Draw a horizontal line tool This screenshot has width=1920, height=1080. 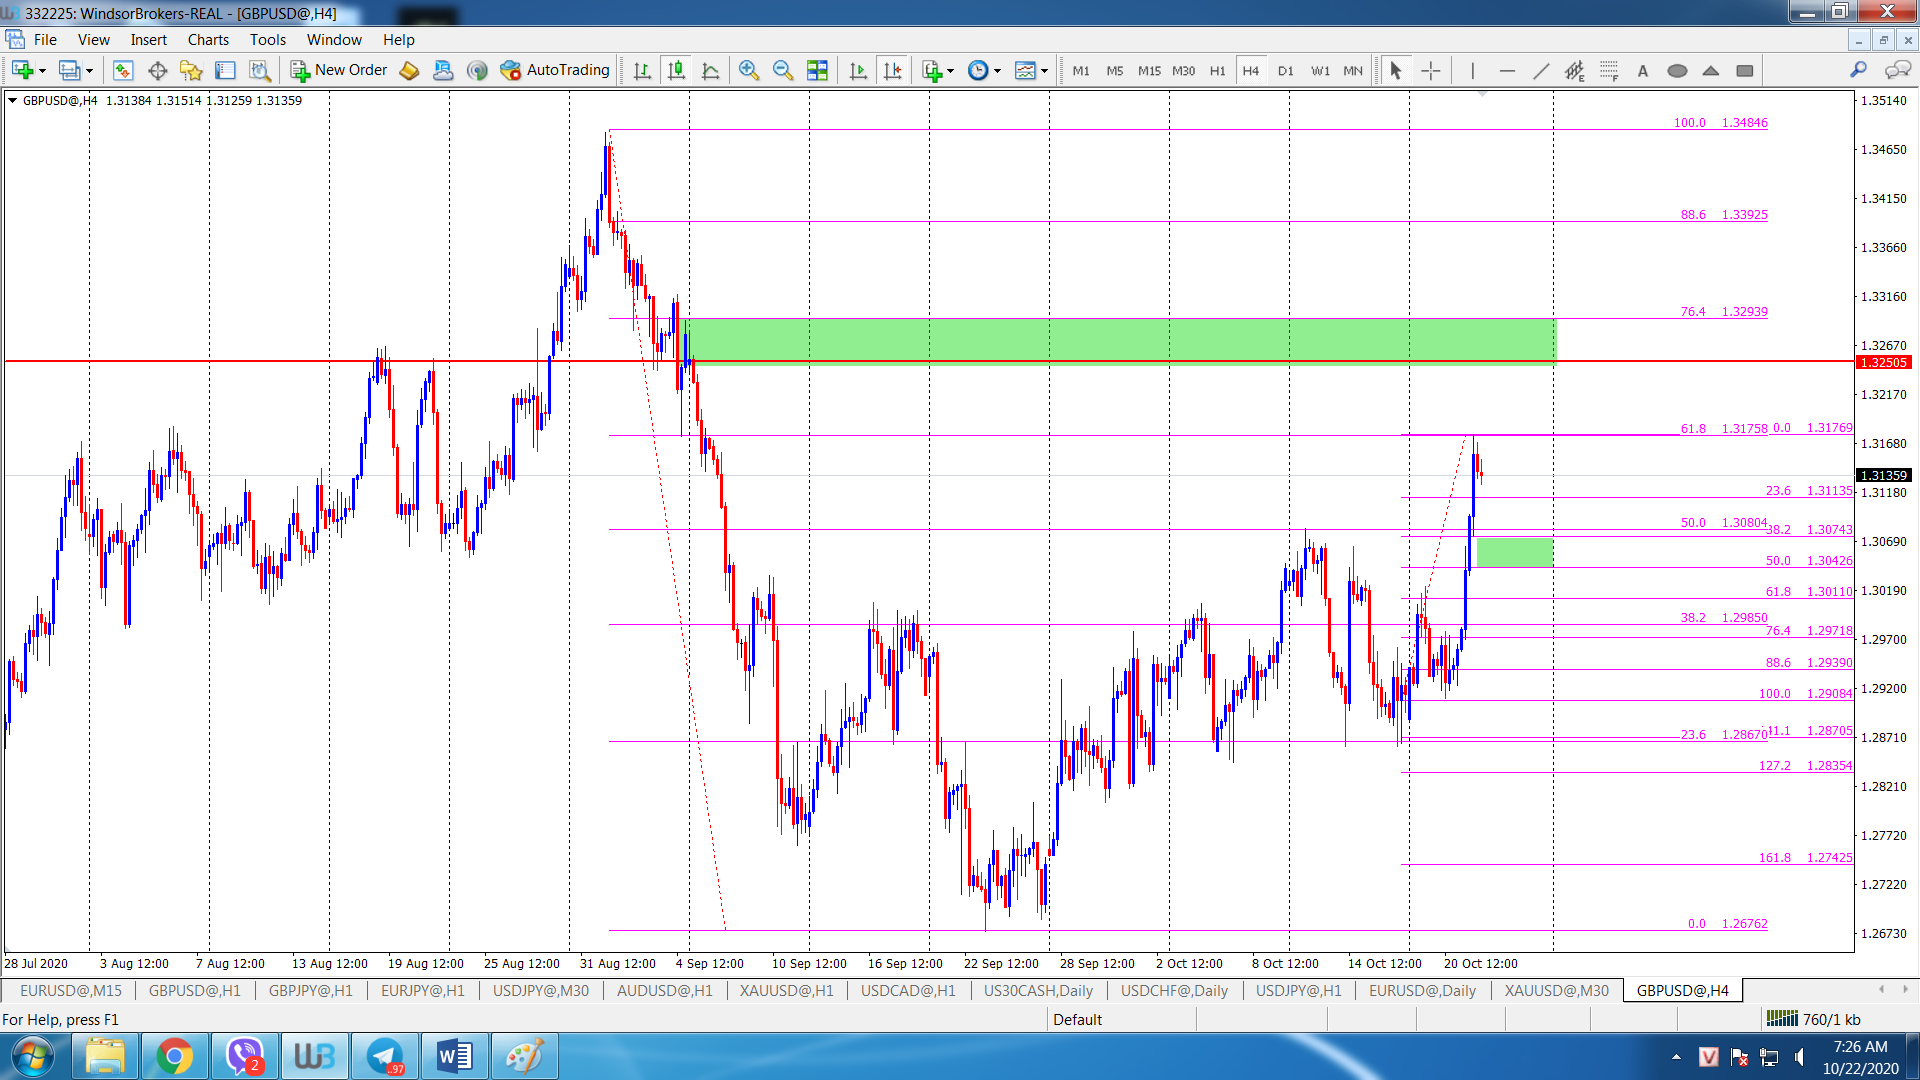1507,70
